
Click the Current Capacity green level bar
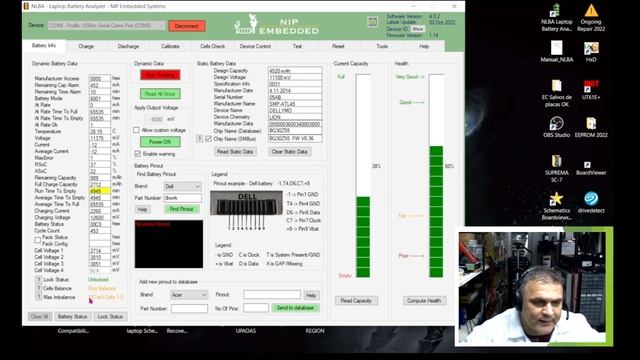(x=363, y=237)
